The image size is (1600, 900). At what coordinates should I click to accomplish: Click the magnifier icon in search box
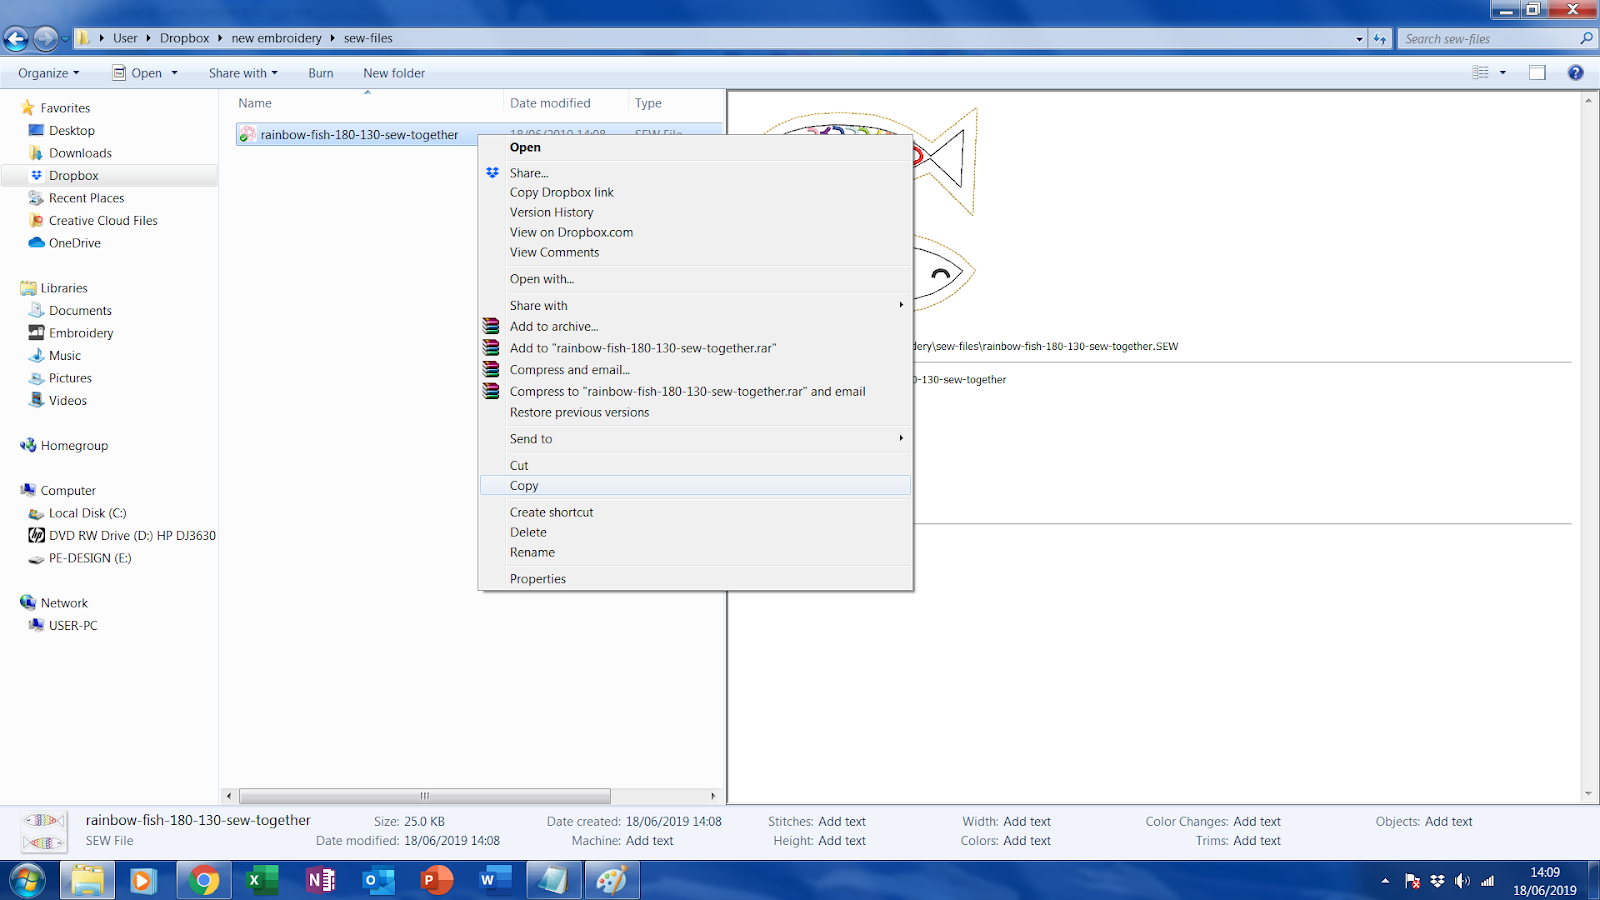coord(1586,39)
